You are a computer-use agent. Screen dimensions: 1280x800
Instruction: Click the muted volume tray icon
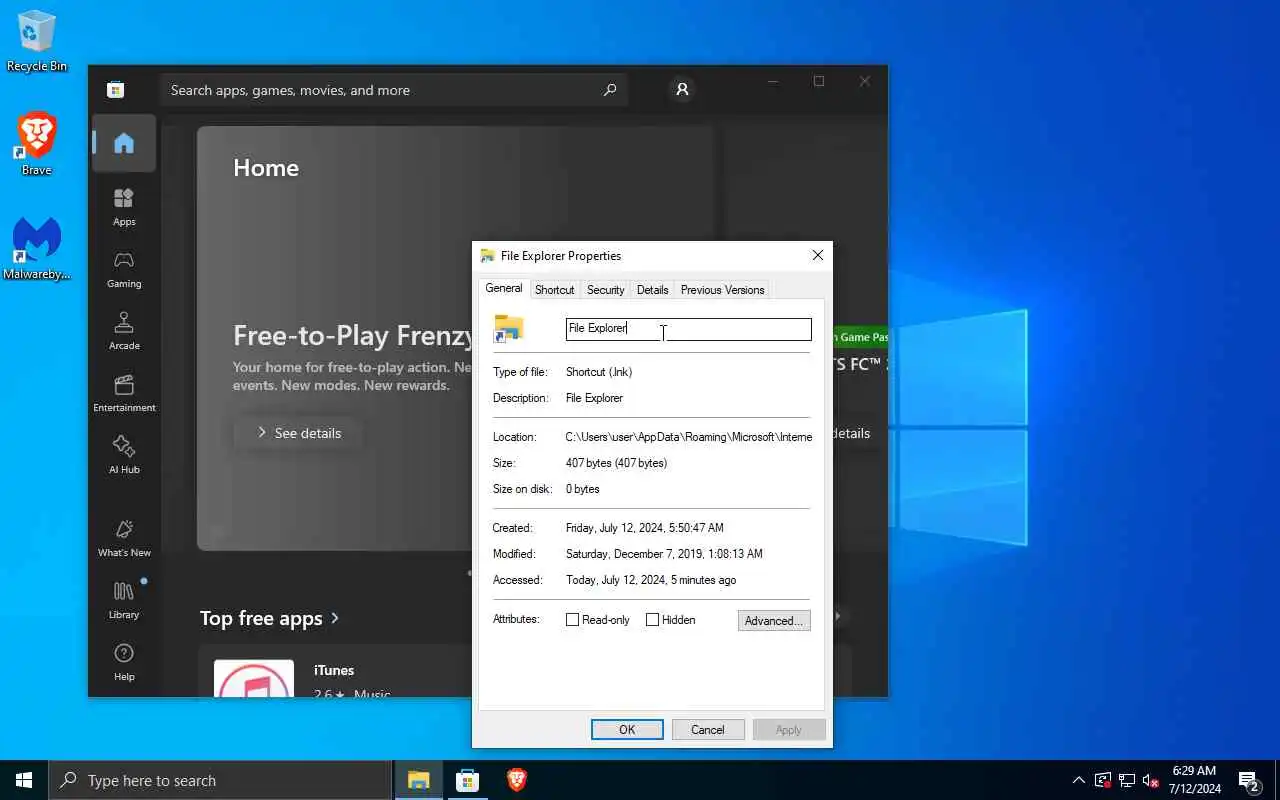click(x=1151, y=780)
